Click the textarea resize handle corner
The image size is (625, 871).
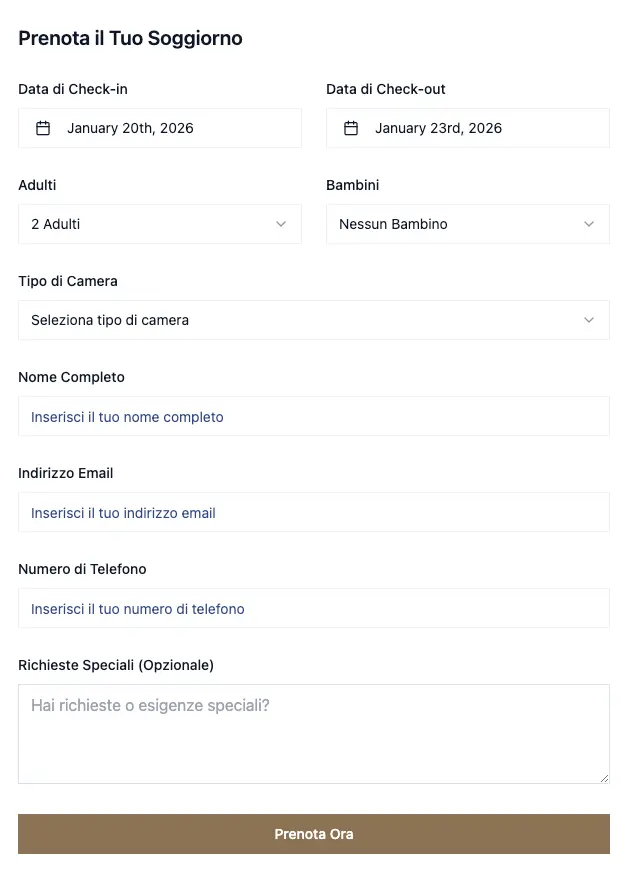point(604,778)
